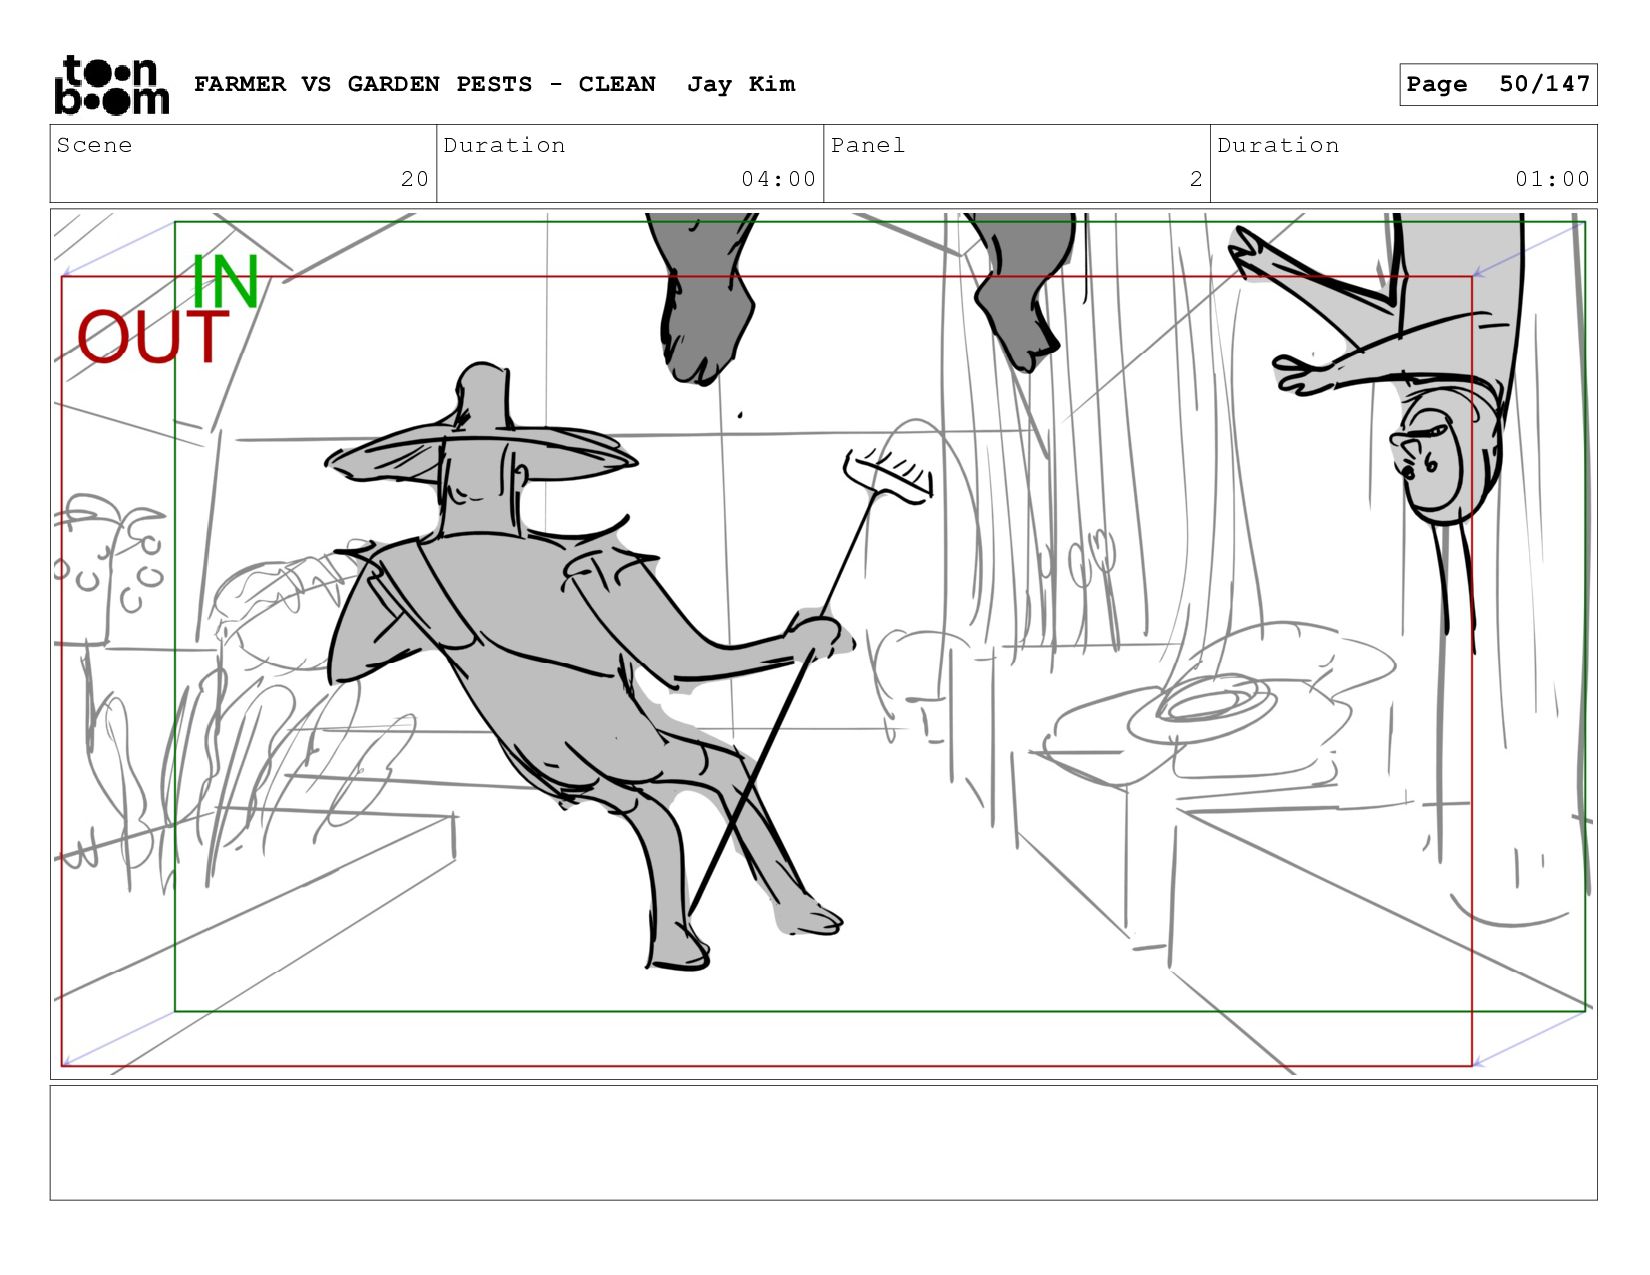
Task: Click the scene duration value '04:00'
Action: pos(778,179)
